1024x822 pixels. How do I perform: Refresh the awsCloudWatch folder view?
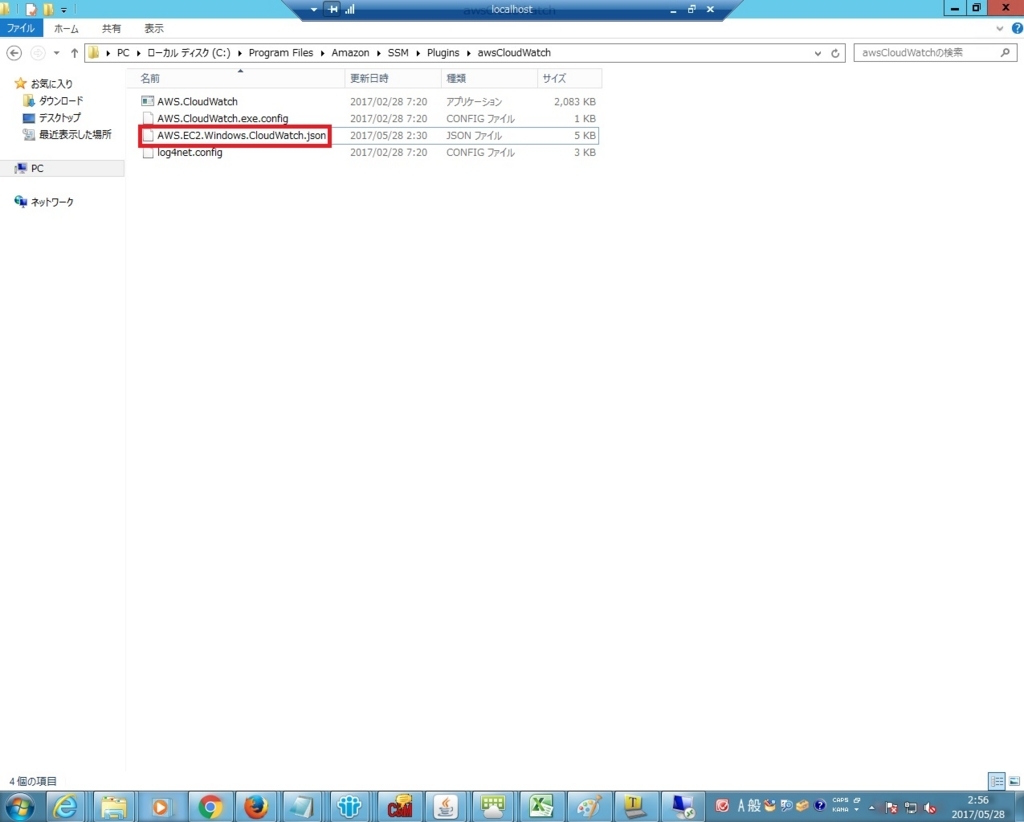coord(835,54)
